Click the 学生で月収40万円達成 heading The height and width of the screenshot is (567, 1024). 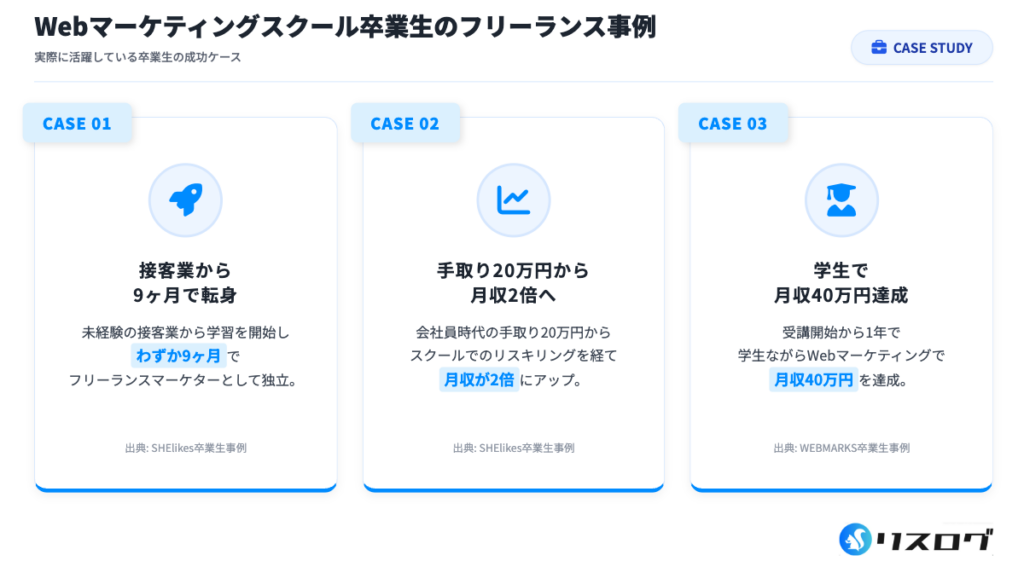click(x=841, y=283)
